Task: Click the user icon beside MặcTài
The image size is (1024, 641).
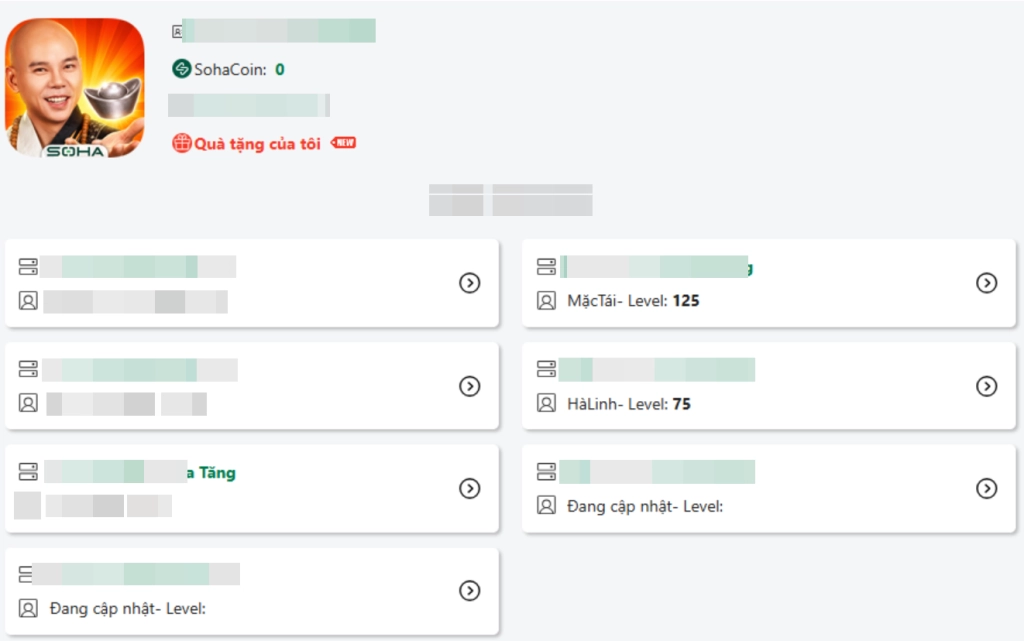Action: point(546,300)
